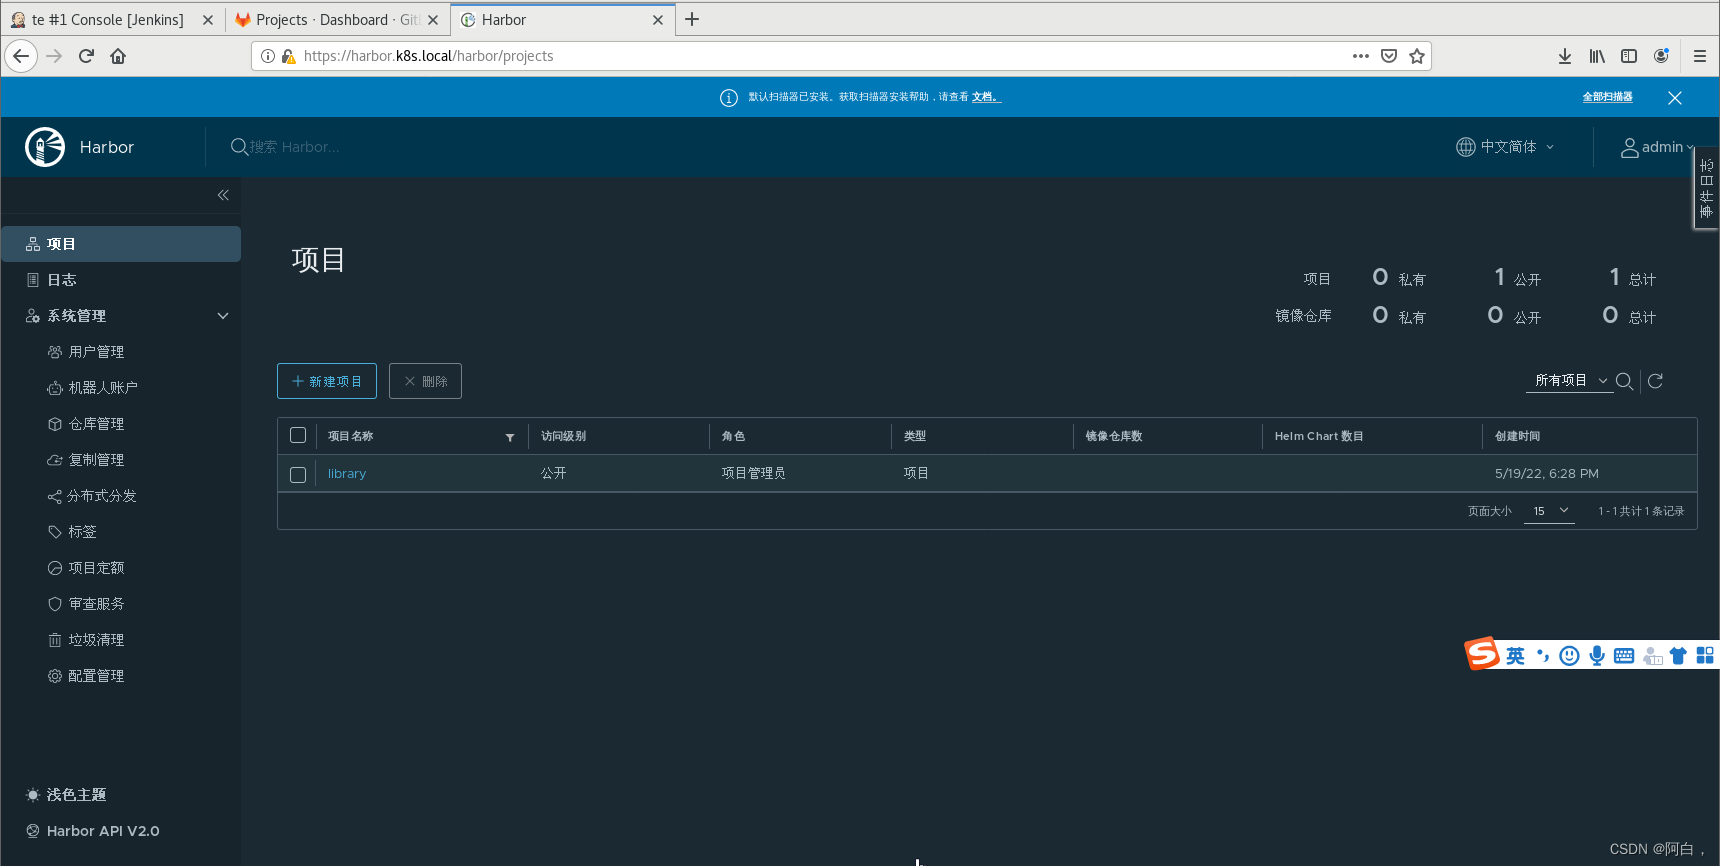This screenshot has width=1720, height=866.
Task: Open the Sogou soft keyboard icon
Action: [x=1624, y=656]
